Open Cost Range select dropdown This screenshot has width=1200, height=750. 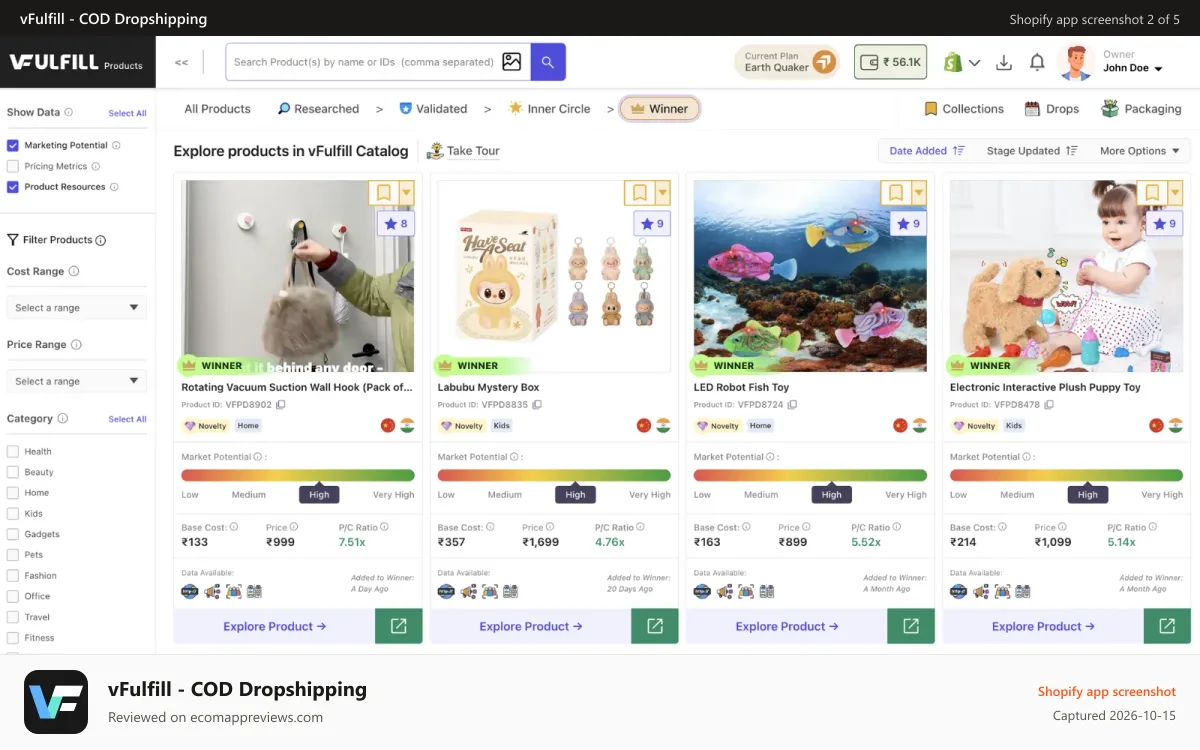[x=77, y=307]
